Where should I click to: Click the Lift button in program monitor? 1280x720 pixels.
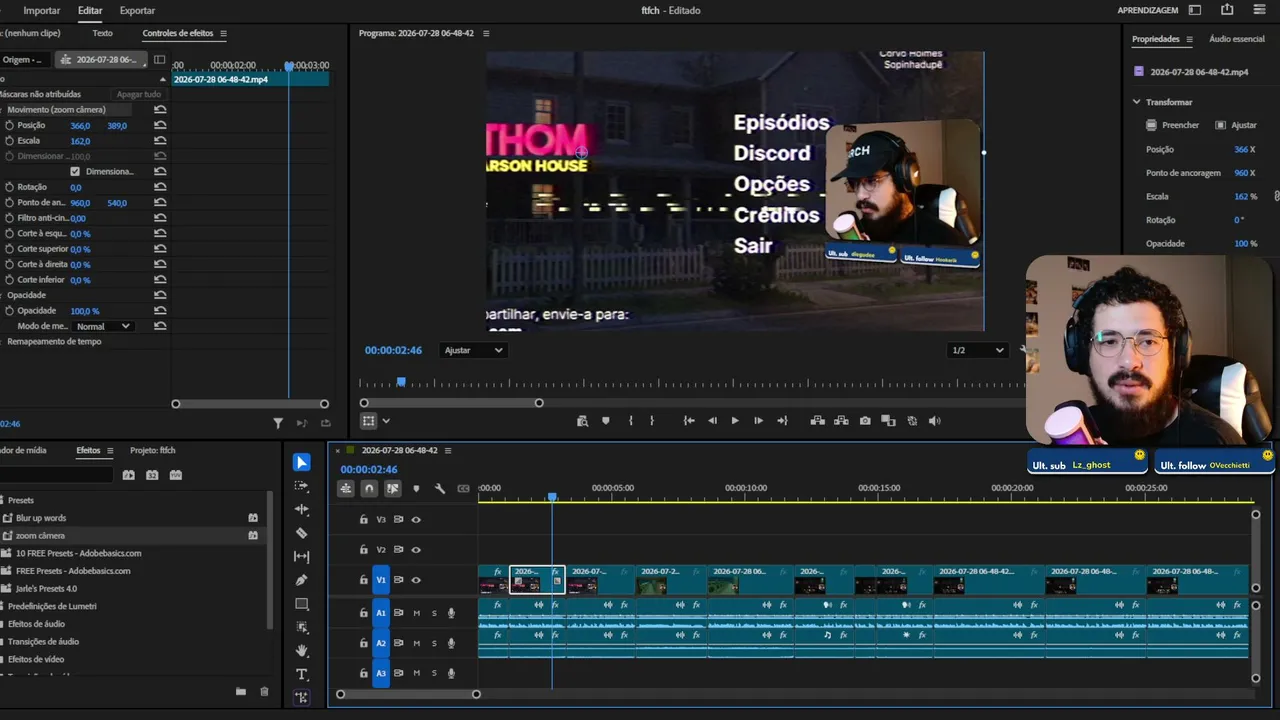coord(817,421)
